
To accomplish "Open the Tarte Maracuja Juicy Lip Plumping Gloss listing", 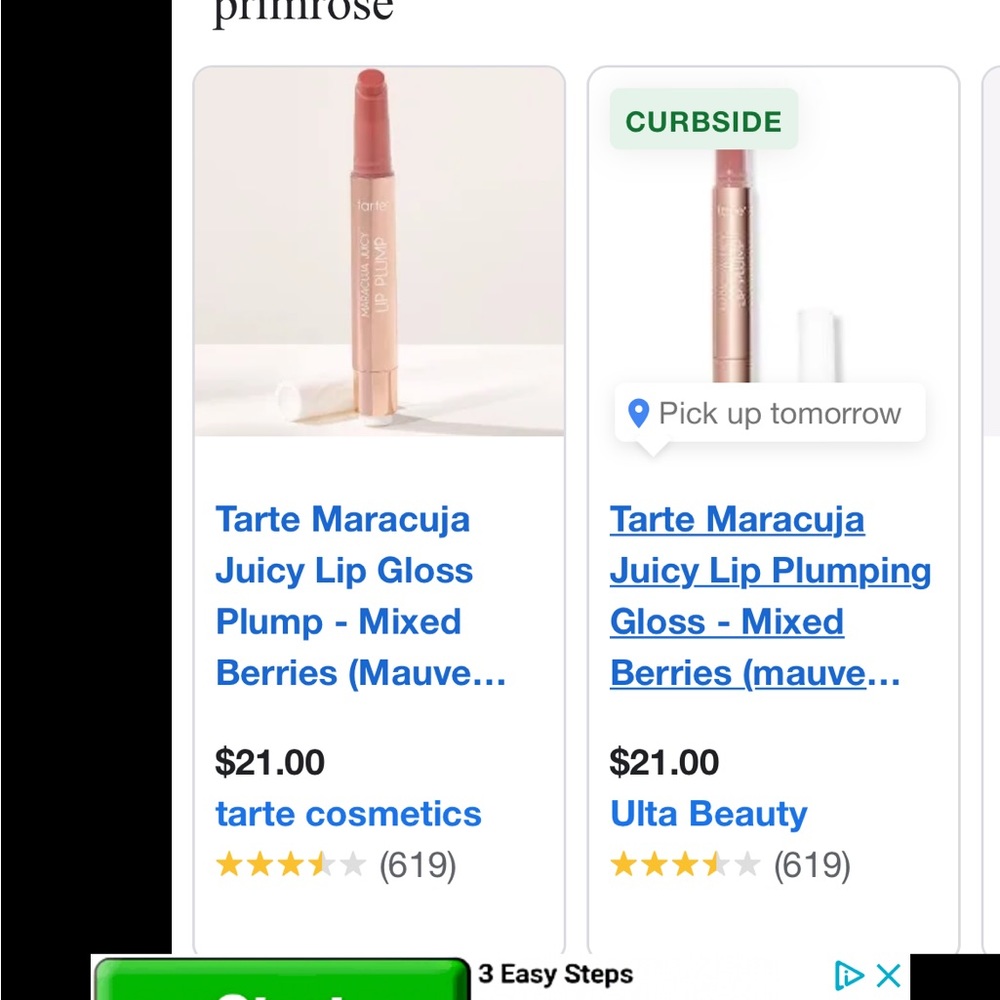I will pyautogui.click(x=769, y=596).
